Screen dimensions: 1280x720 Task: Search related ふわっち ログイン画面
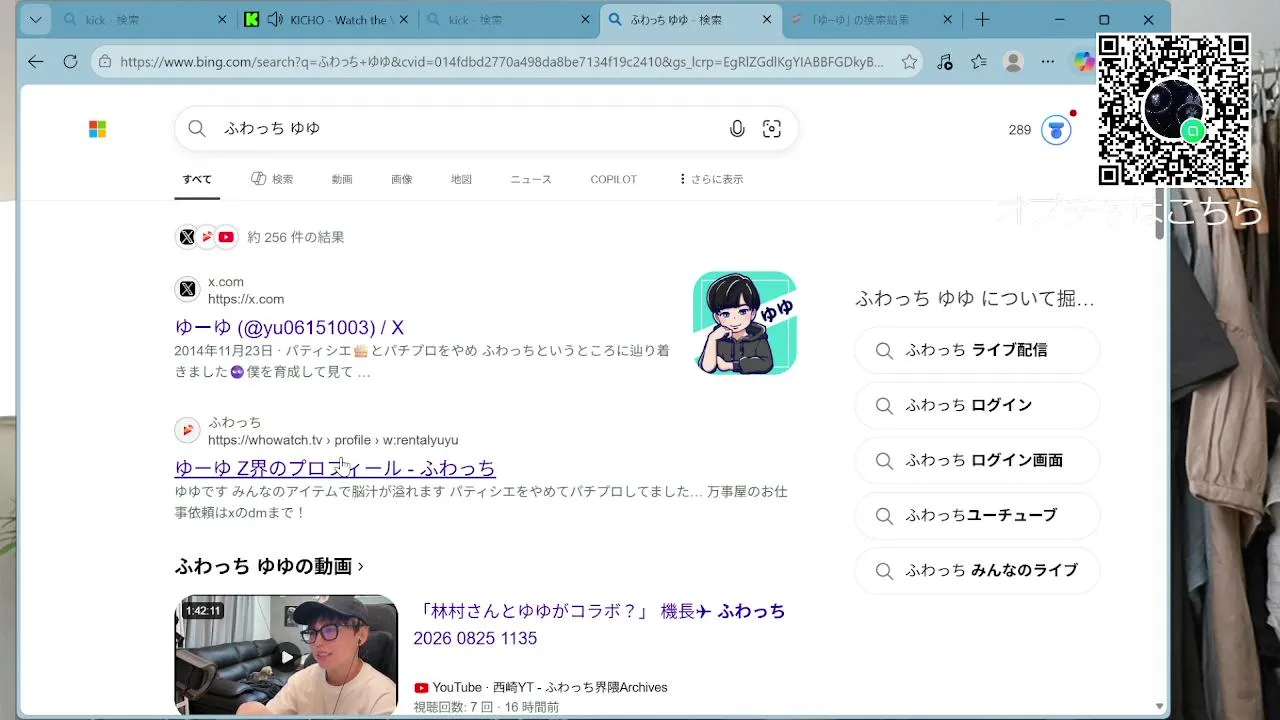977,460
